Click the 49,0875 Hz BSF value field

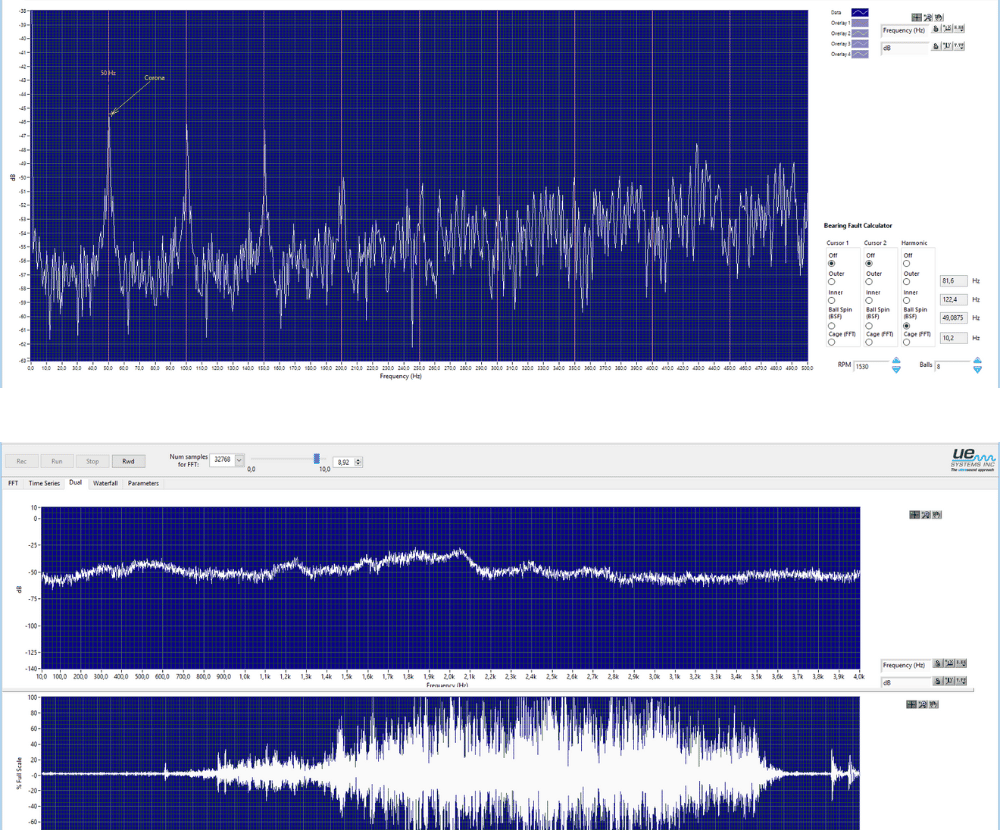pyautogui.click(x=953, y=318)
